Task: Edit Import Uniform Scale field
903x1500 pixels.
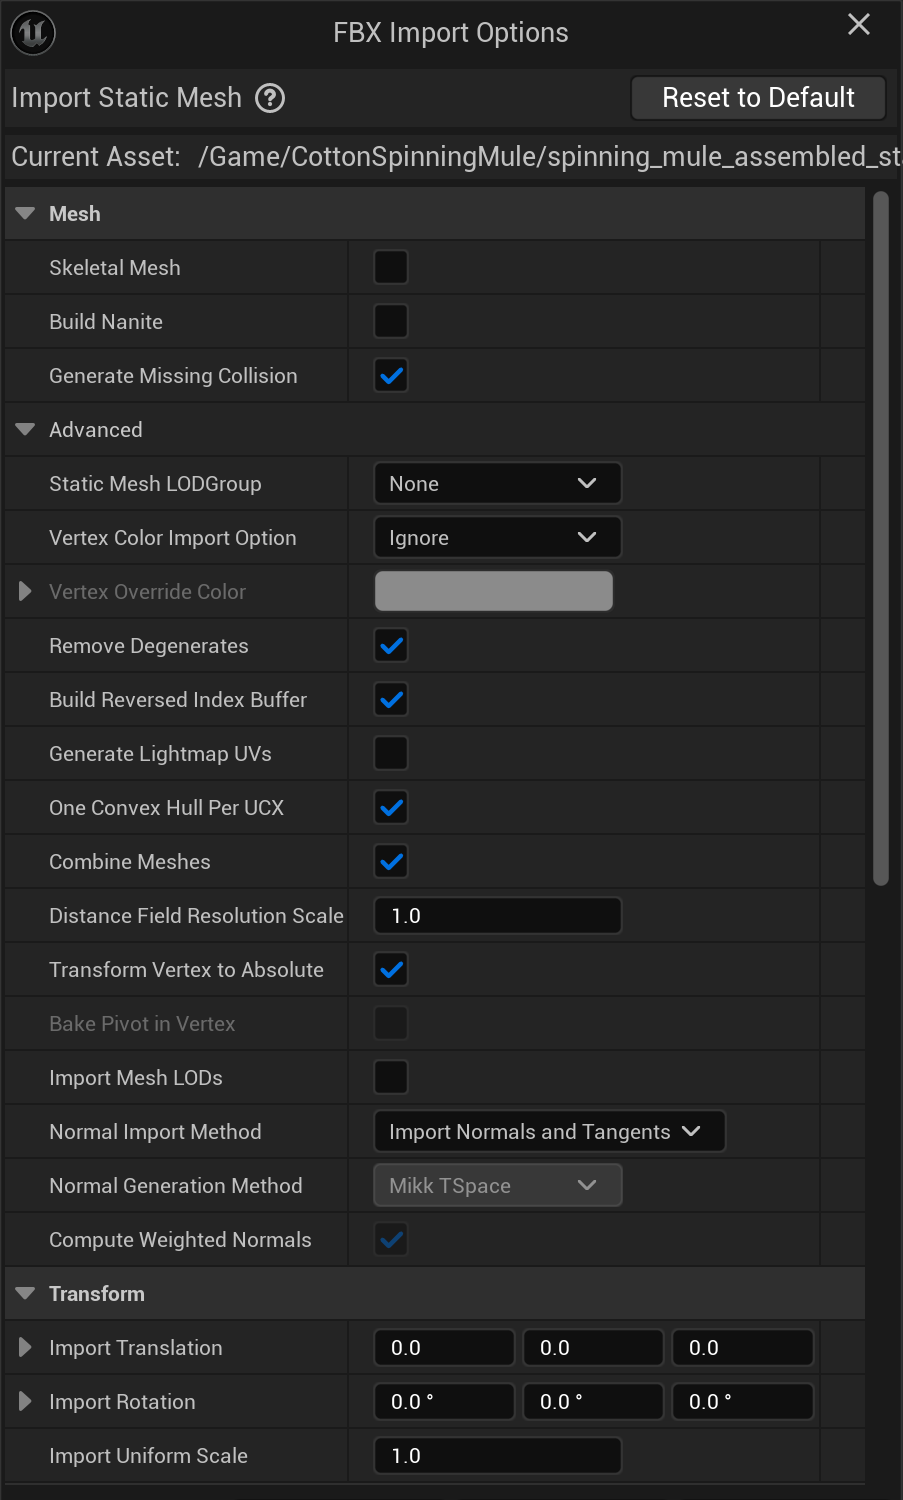Action: pos(498,1456)
